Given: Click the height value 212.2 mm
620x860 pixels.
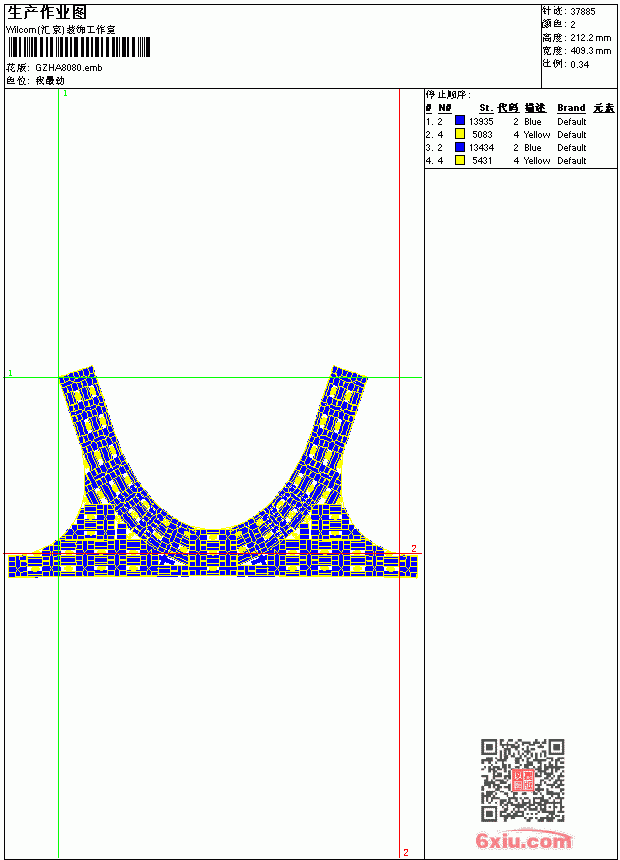Looking at the screenshot, I should (590, 38).
